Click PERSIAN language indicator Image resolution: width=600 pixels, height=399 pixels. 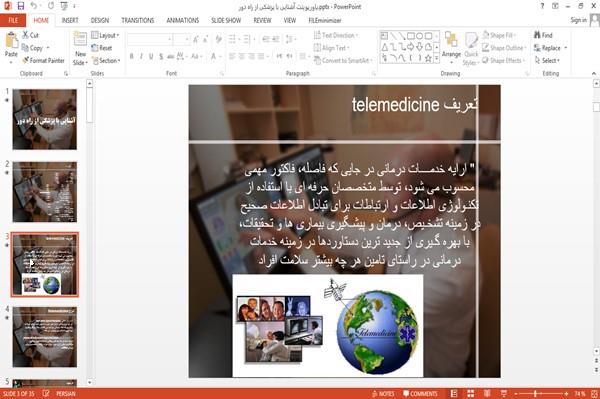tap(66, 394)
